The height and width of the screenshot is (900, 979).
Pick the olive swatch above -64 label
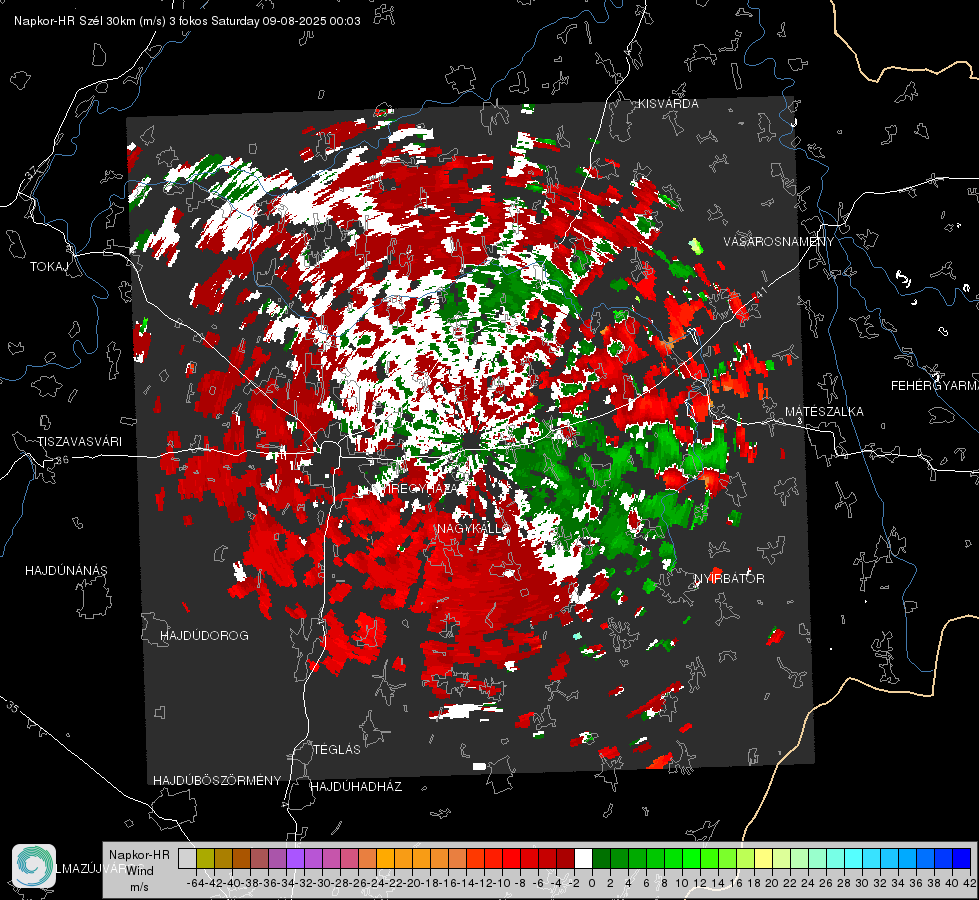[x=205, y=859]
